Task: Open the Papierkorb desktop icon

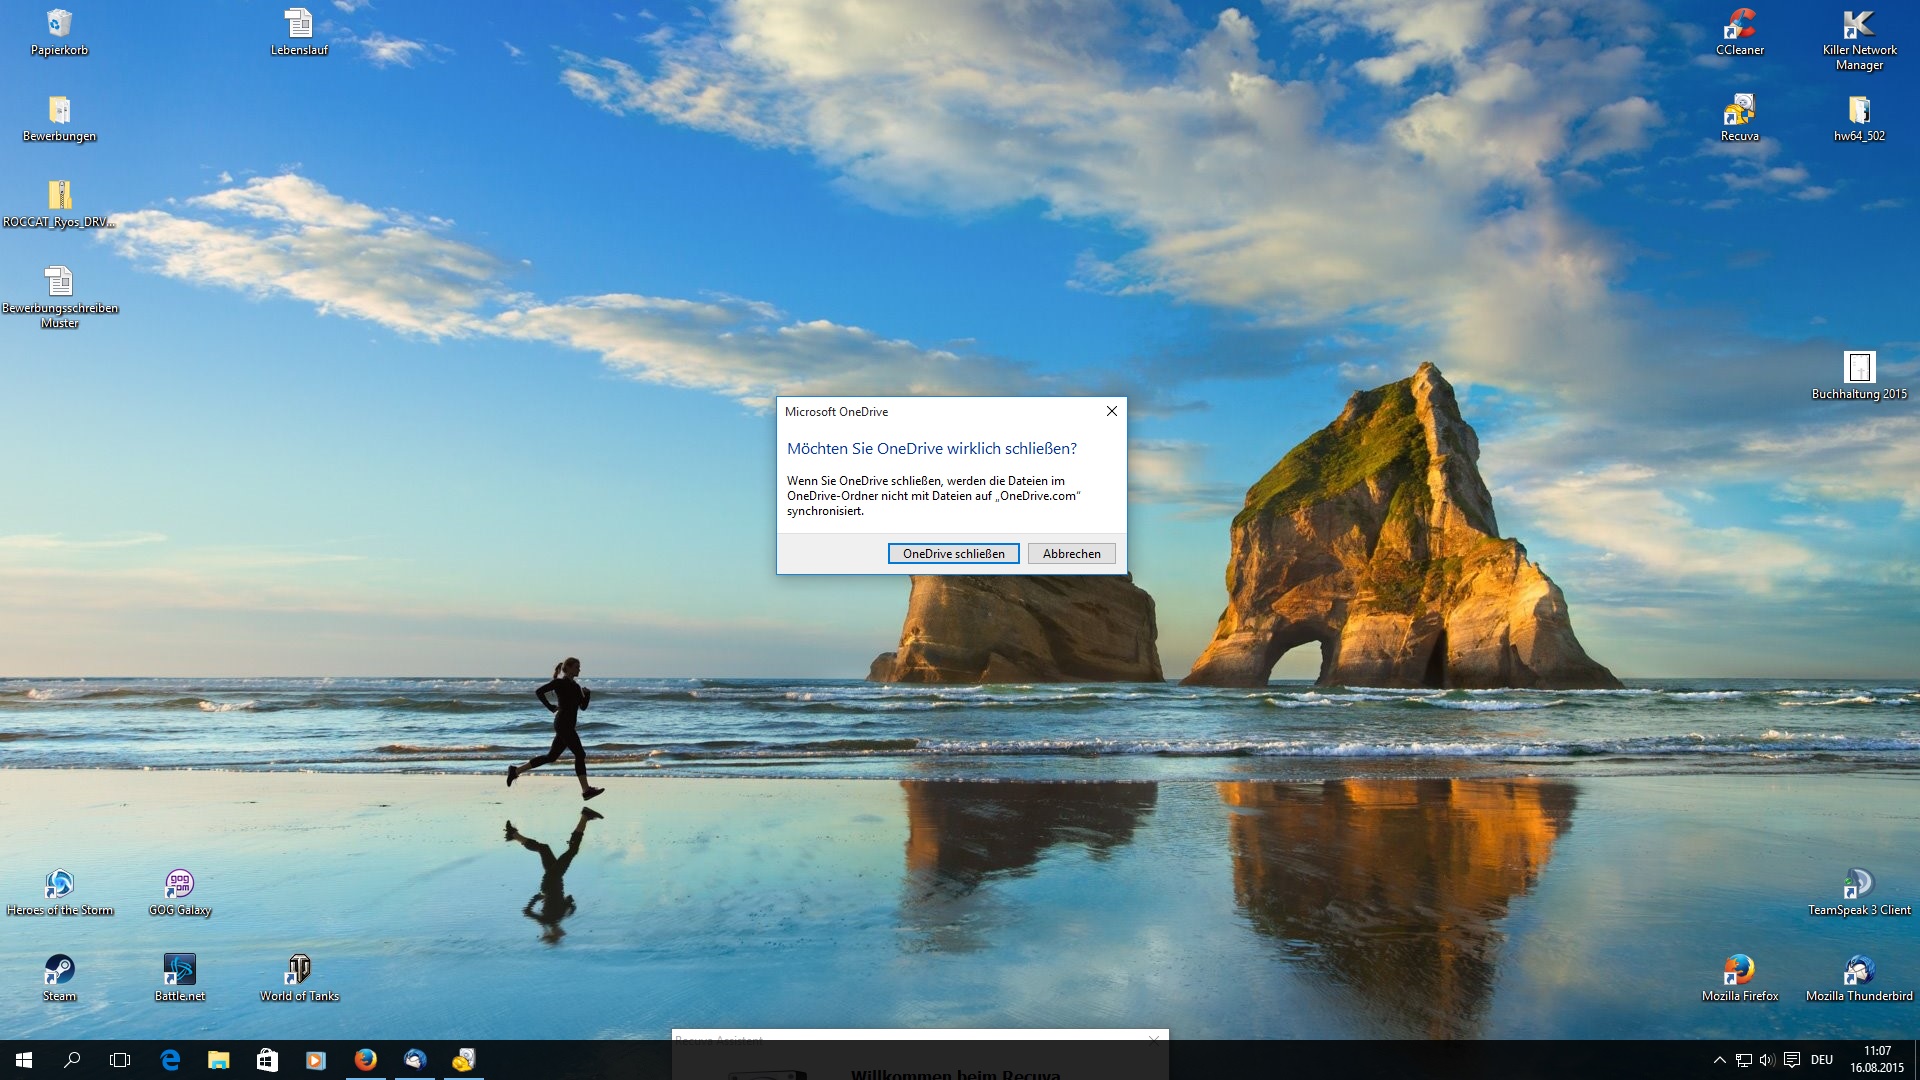Action: 59,23
